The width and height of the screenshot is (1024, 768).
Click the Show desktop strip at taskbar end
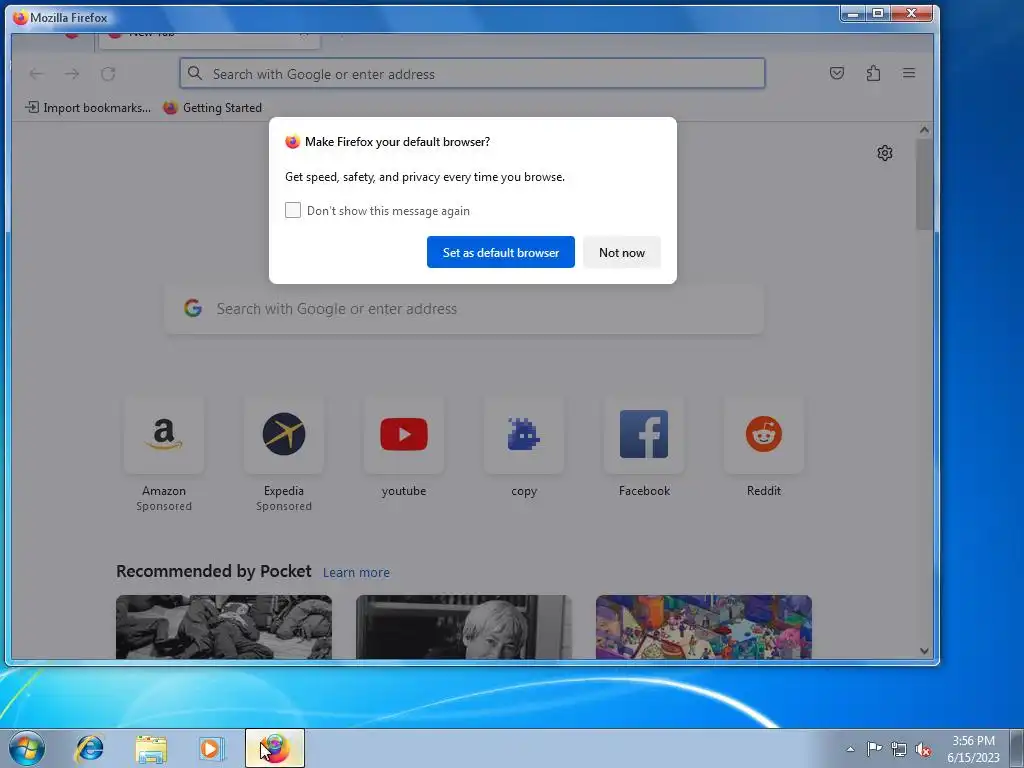coord(1016,748)
